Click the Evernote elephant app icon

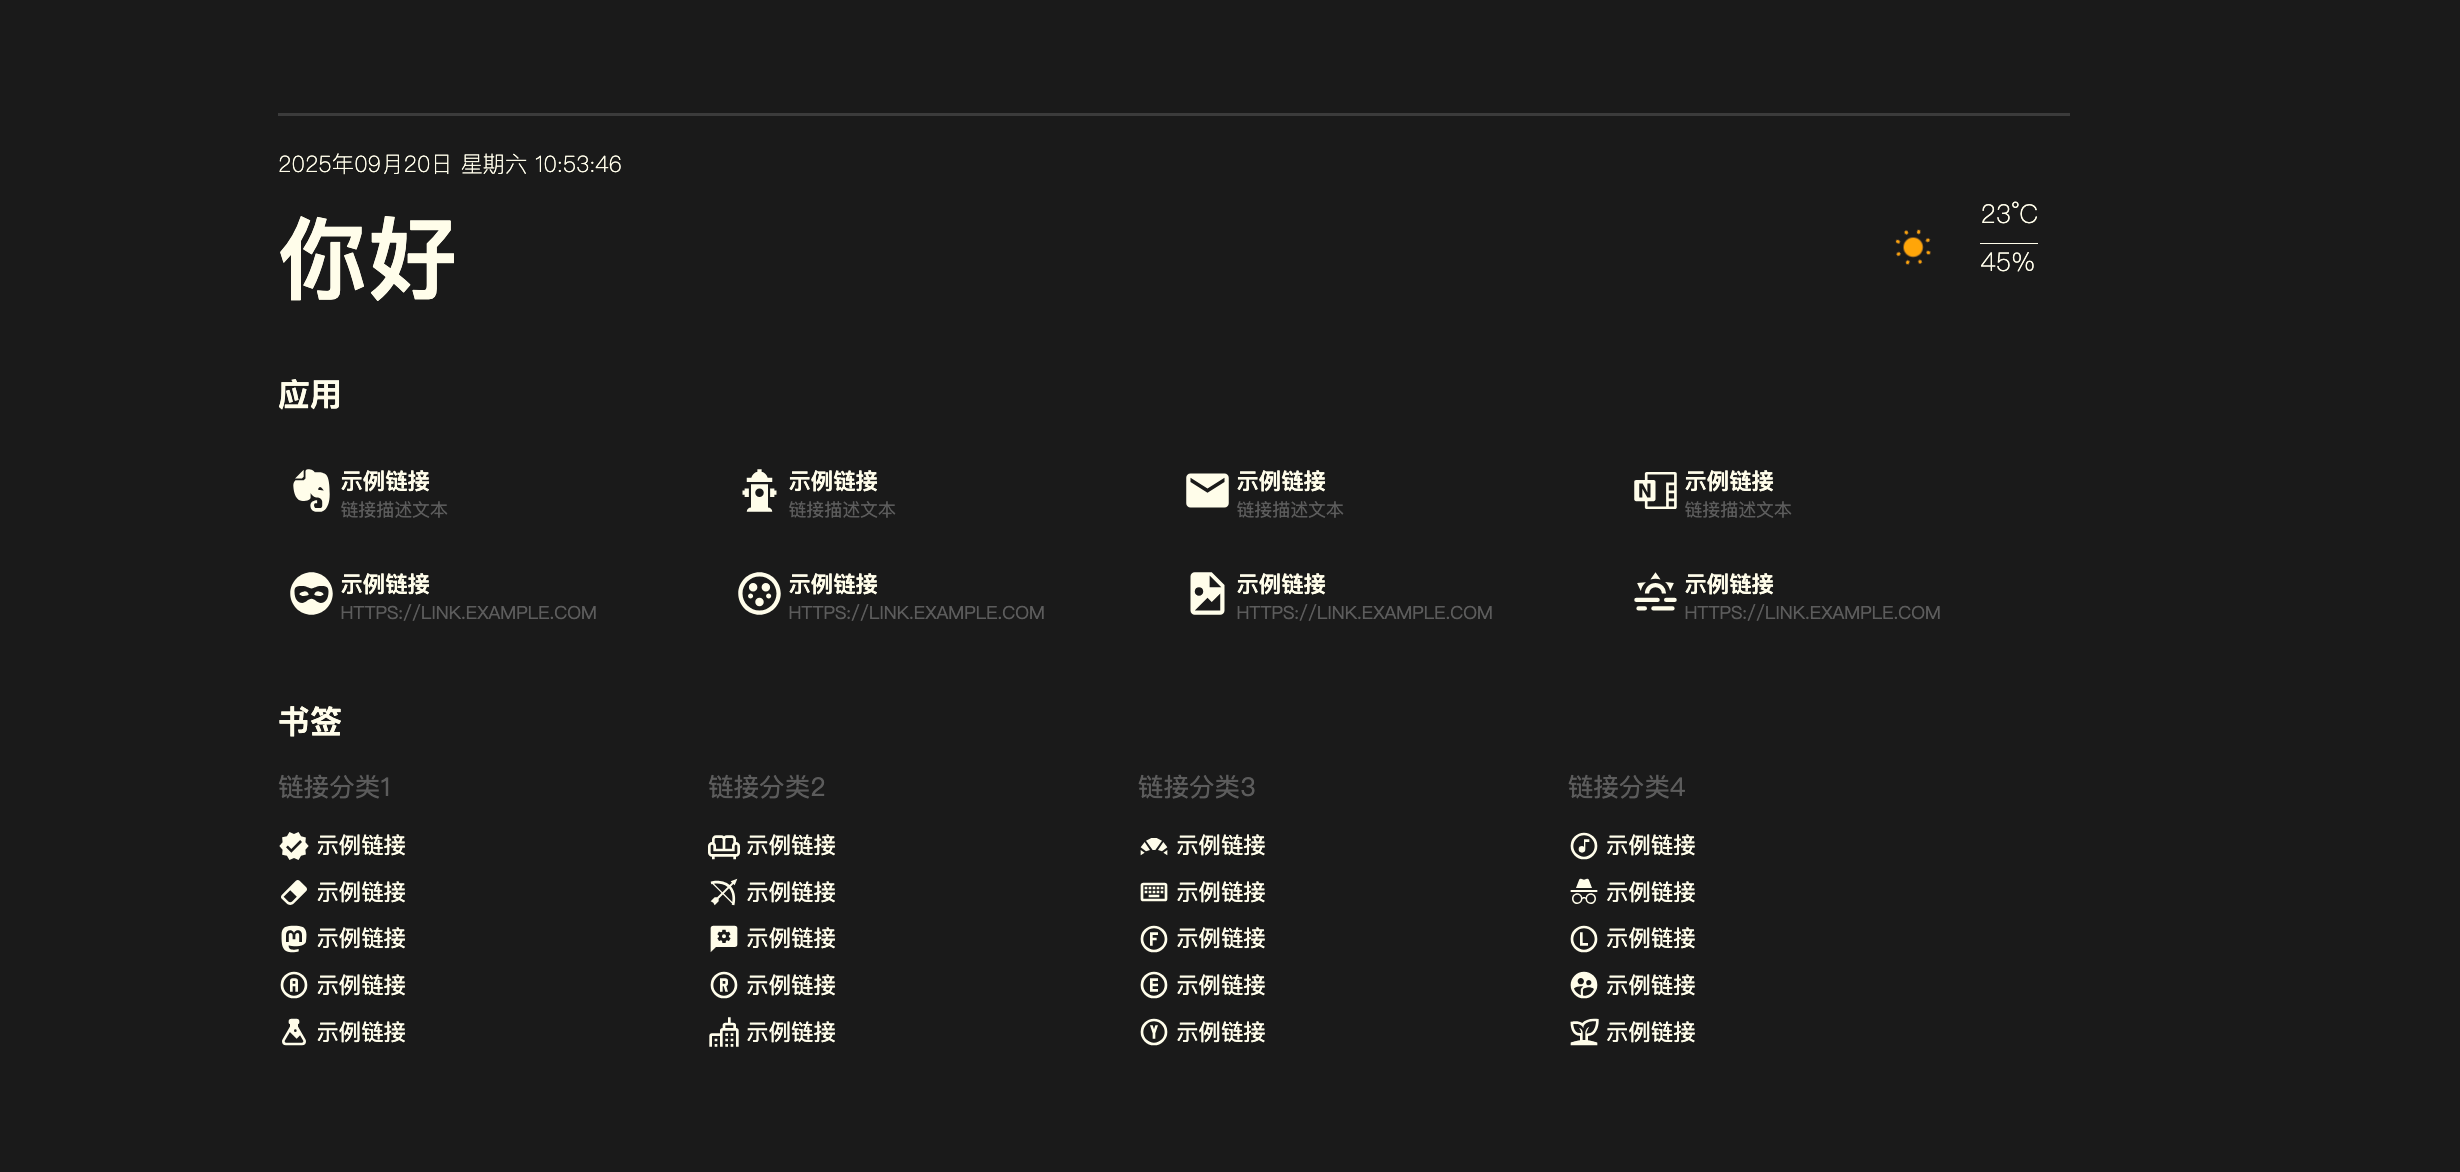(x=311, y=491)
